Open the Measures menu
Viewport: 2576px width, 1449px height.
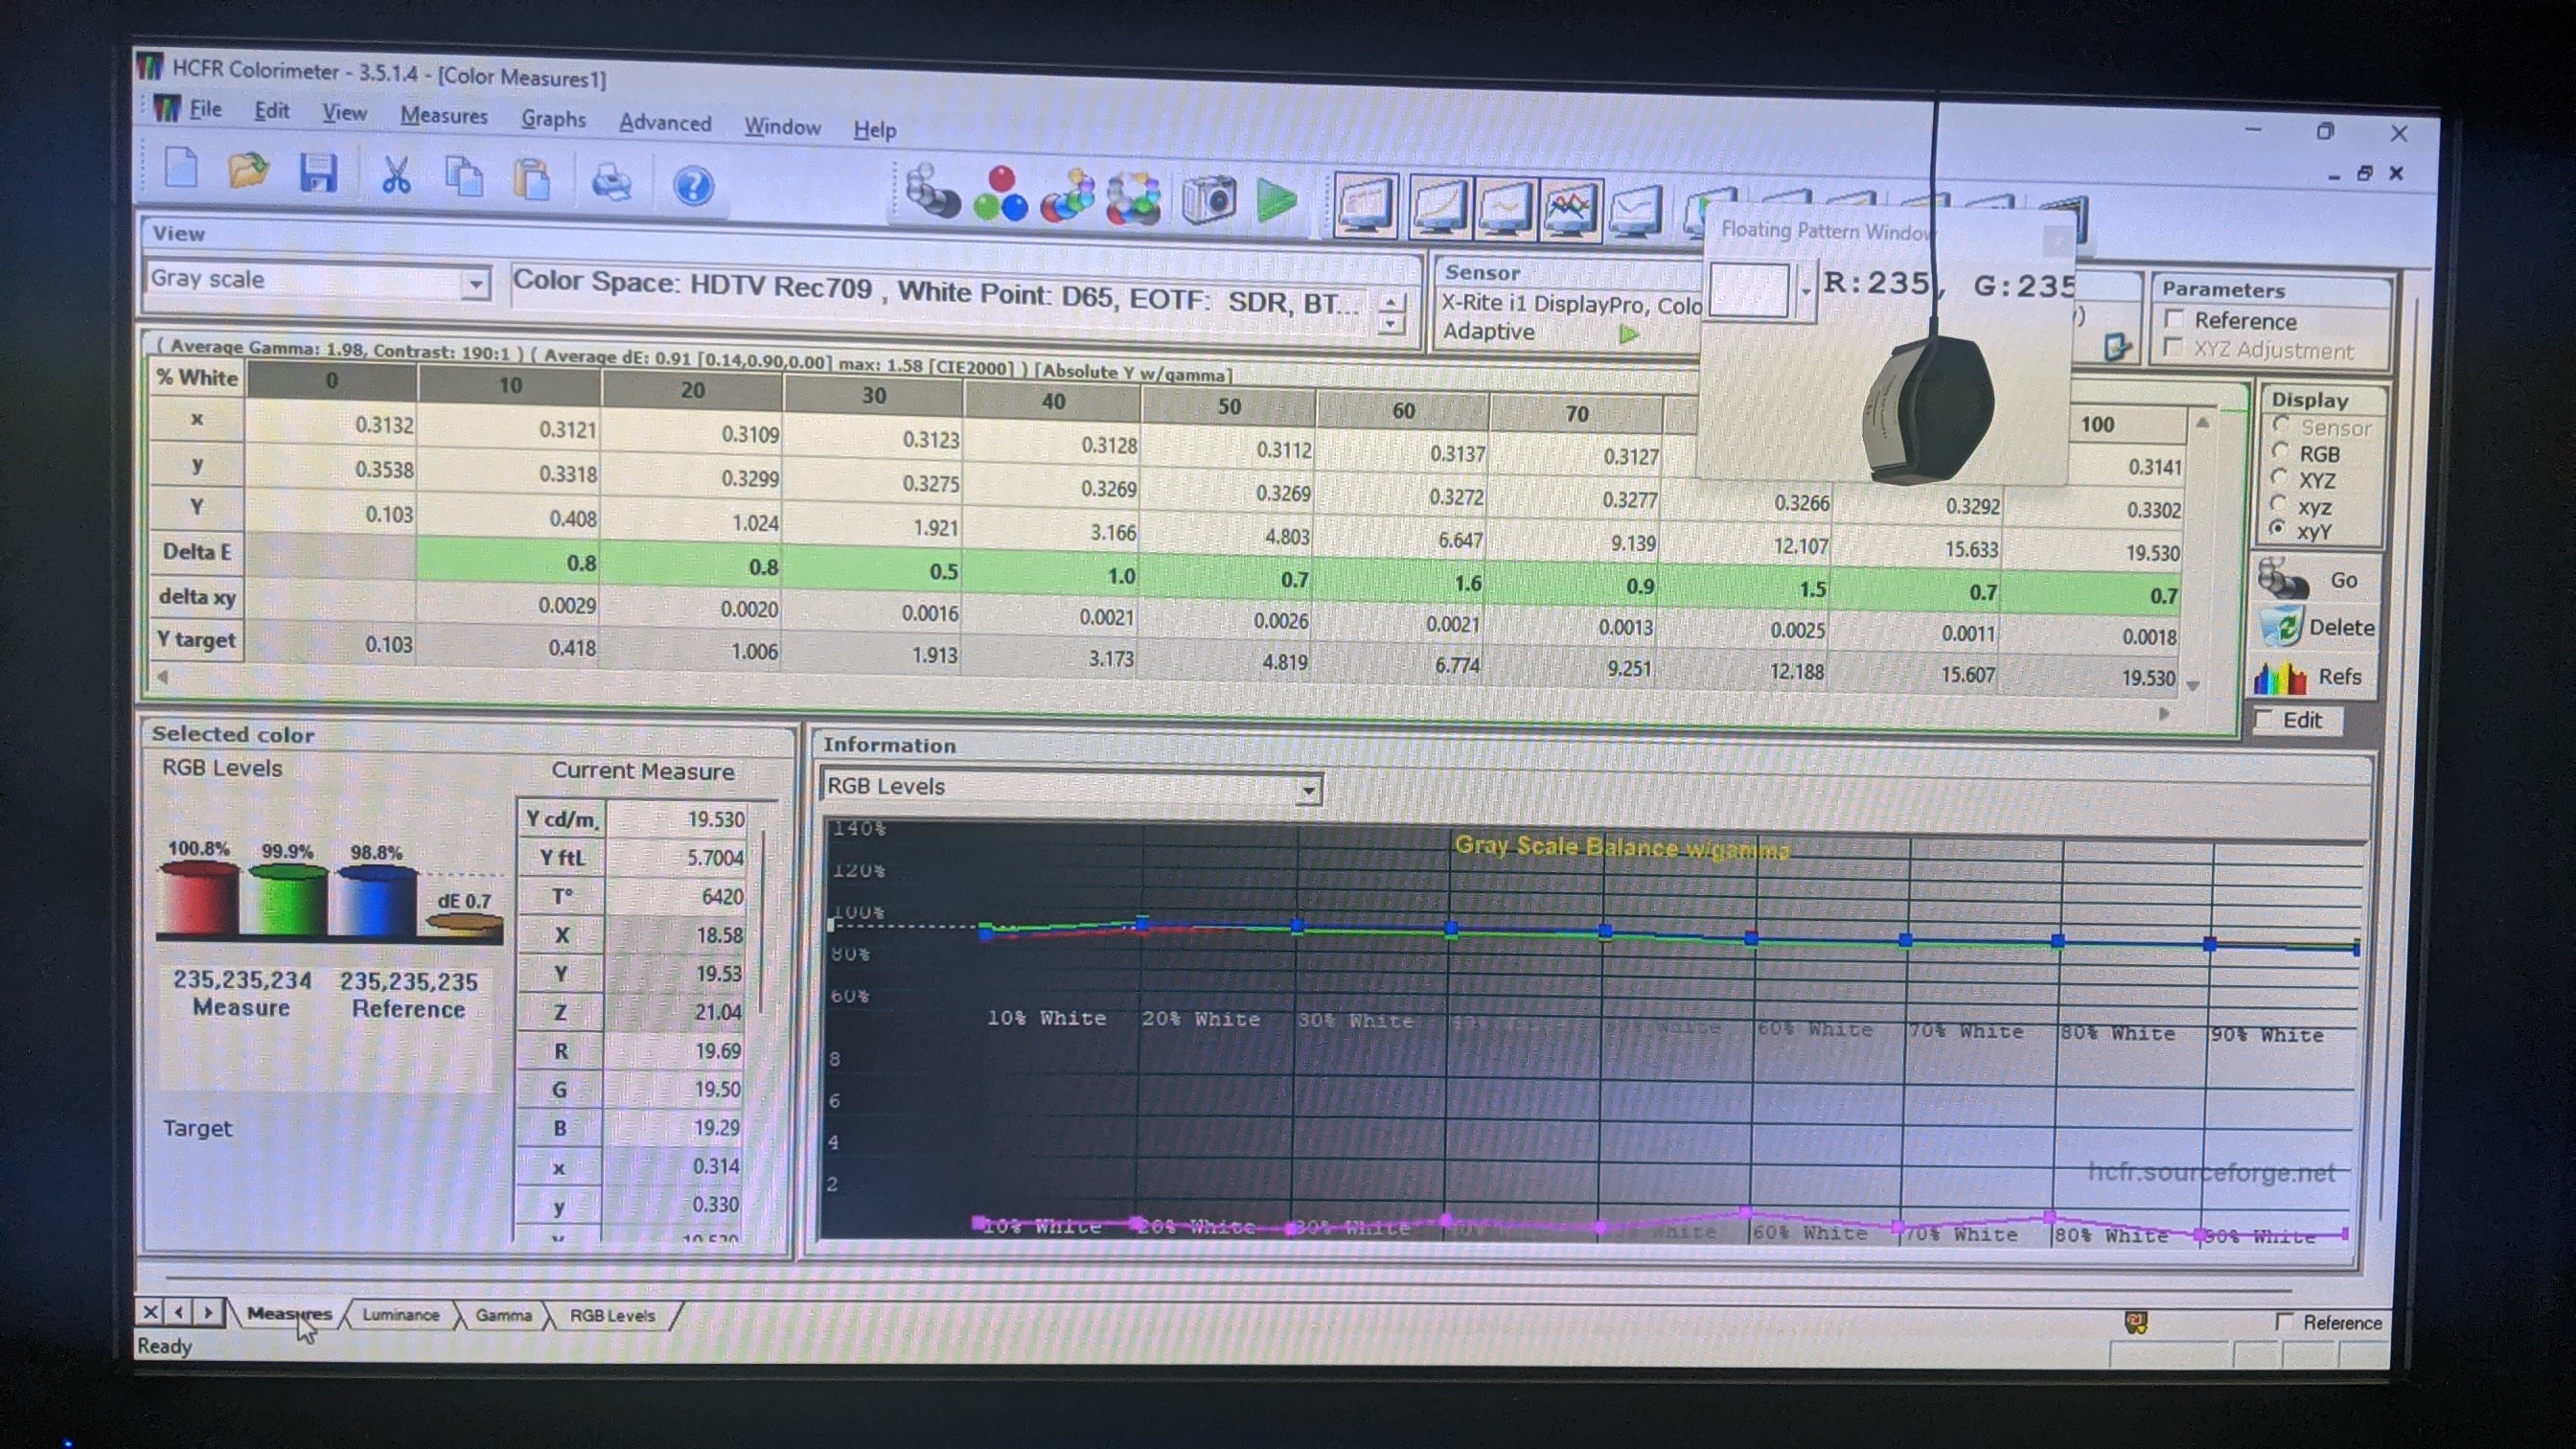point(443,116)
